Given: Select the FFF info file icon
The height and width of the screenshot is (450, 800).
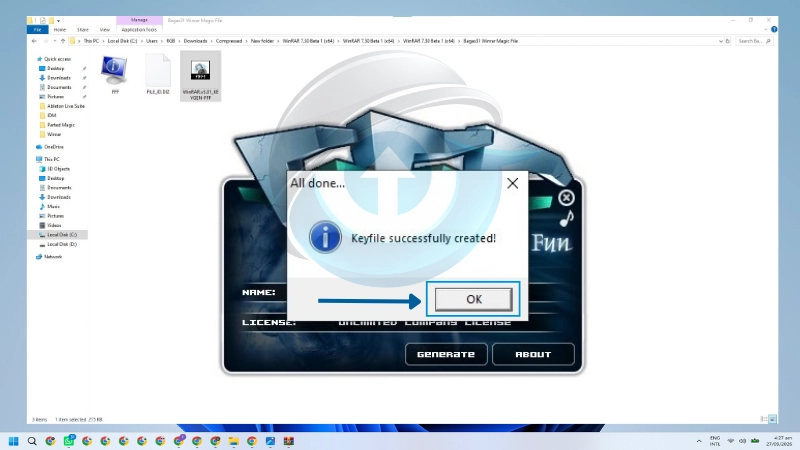Looking at the screenshot, I should [115, 74].
